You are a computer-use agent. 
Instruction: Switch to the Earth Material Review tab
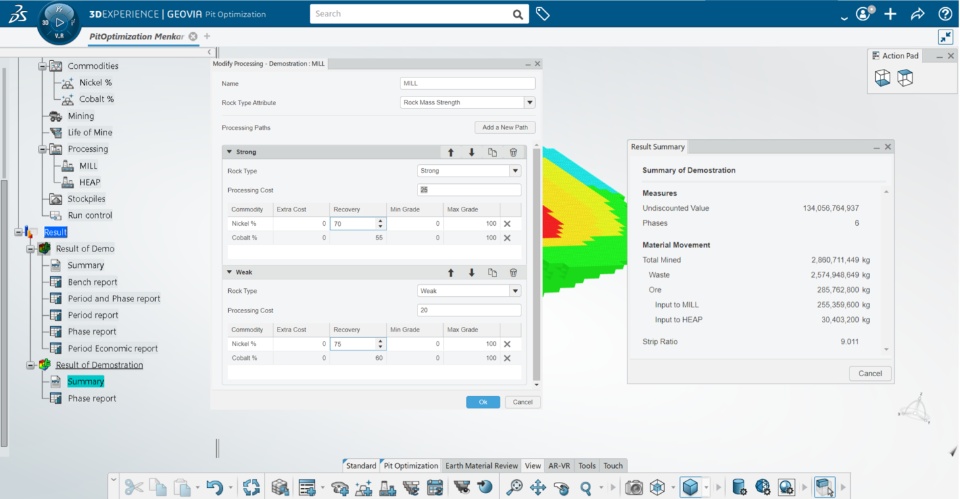[481, 465]
